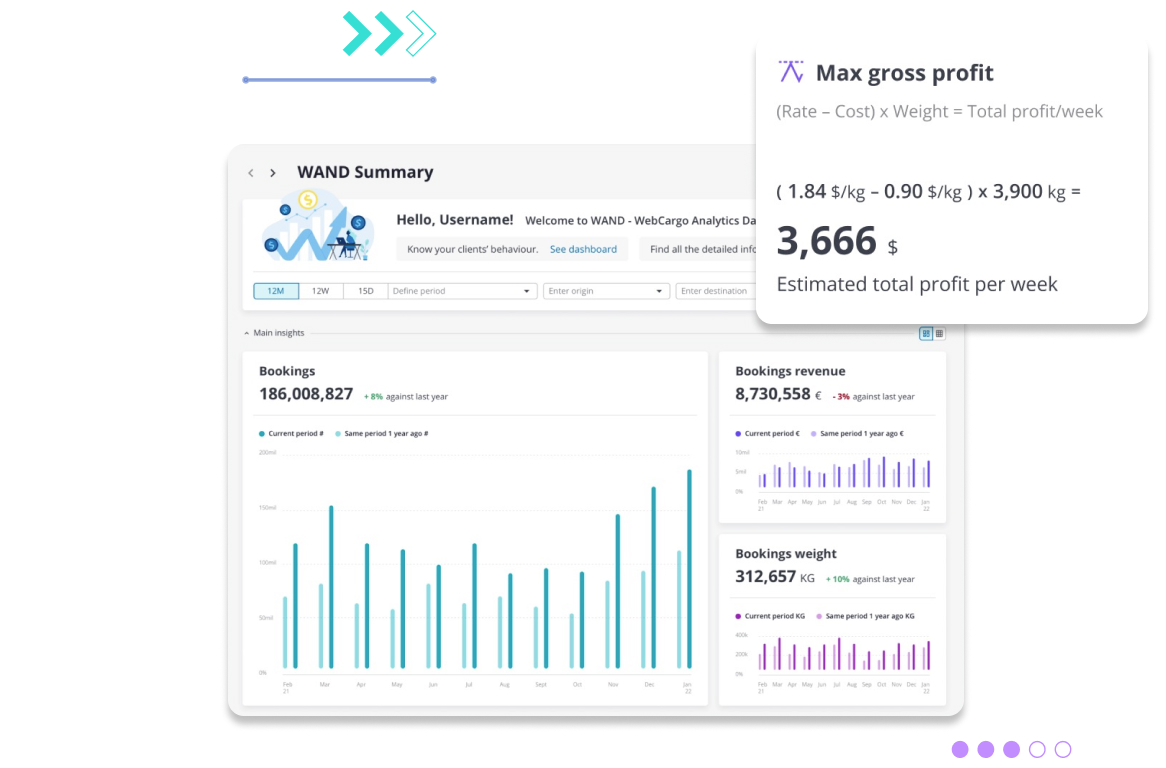This screenshot has height=768, width=1166.
Task: Click the Enter destination field
Action: 714,291
